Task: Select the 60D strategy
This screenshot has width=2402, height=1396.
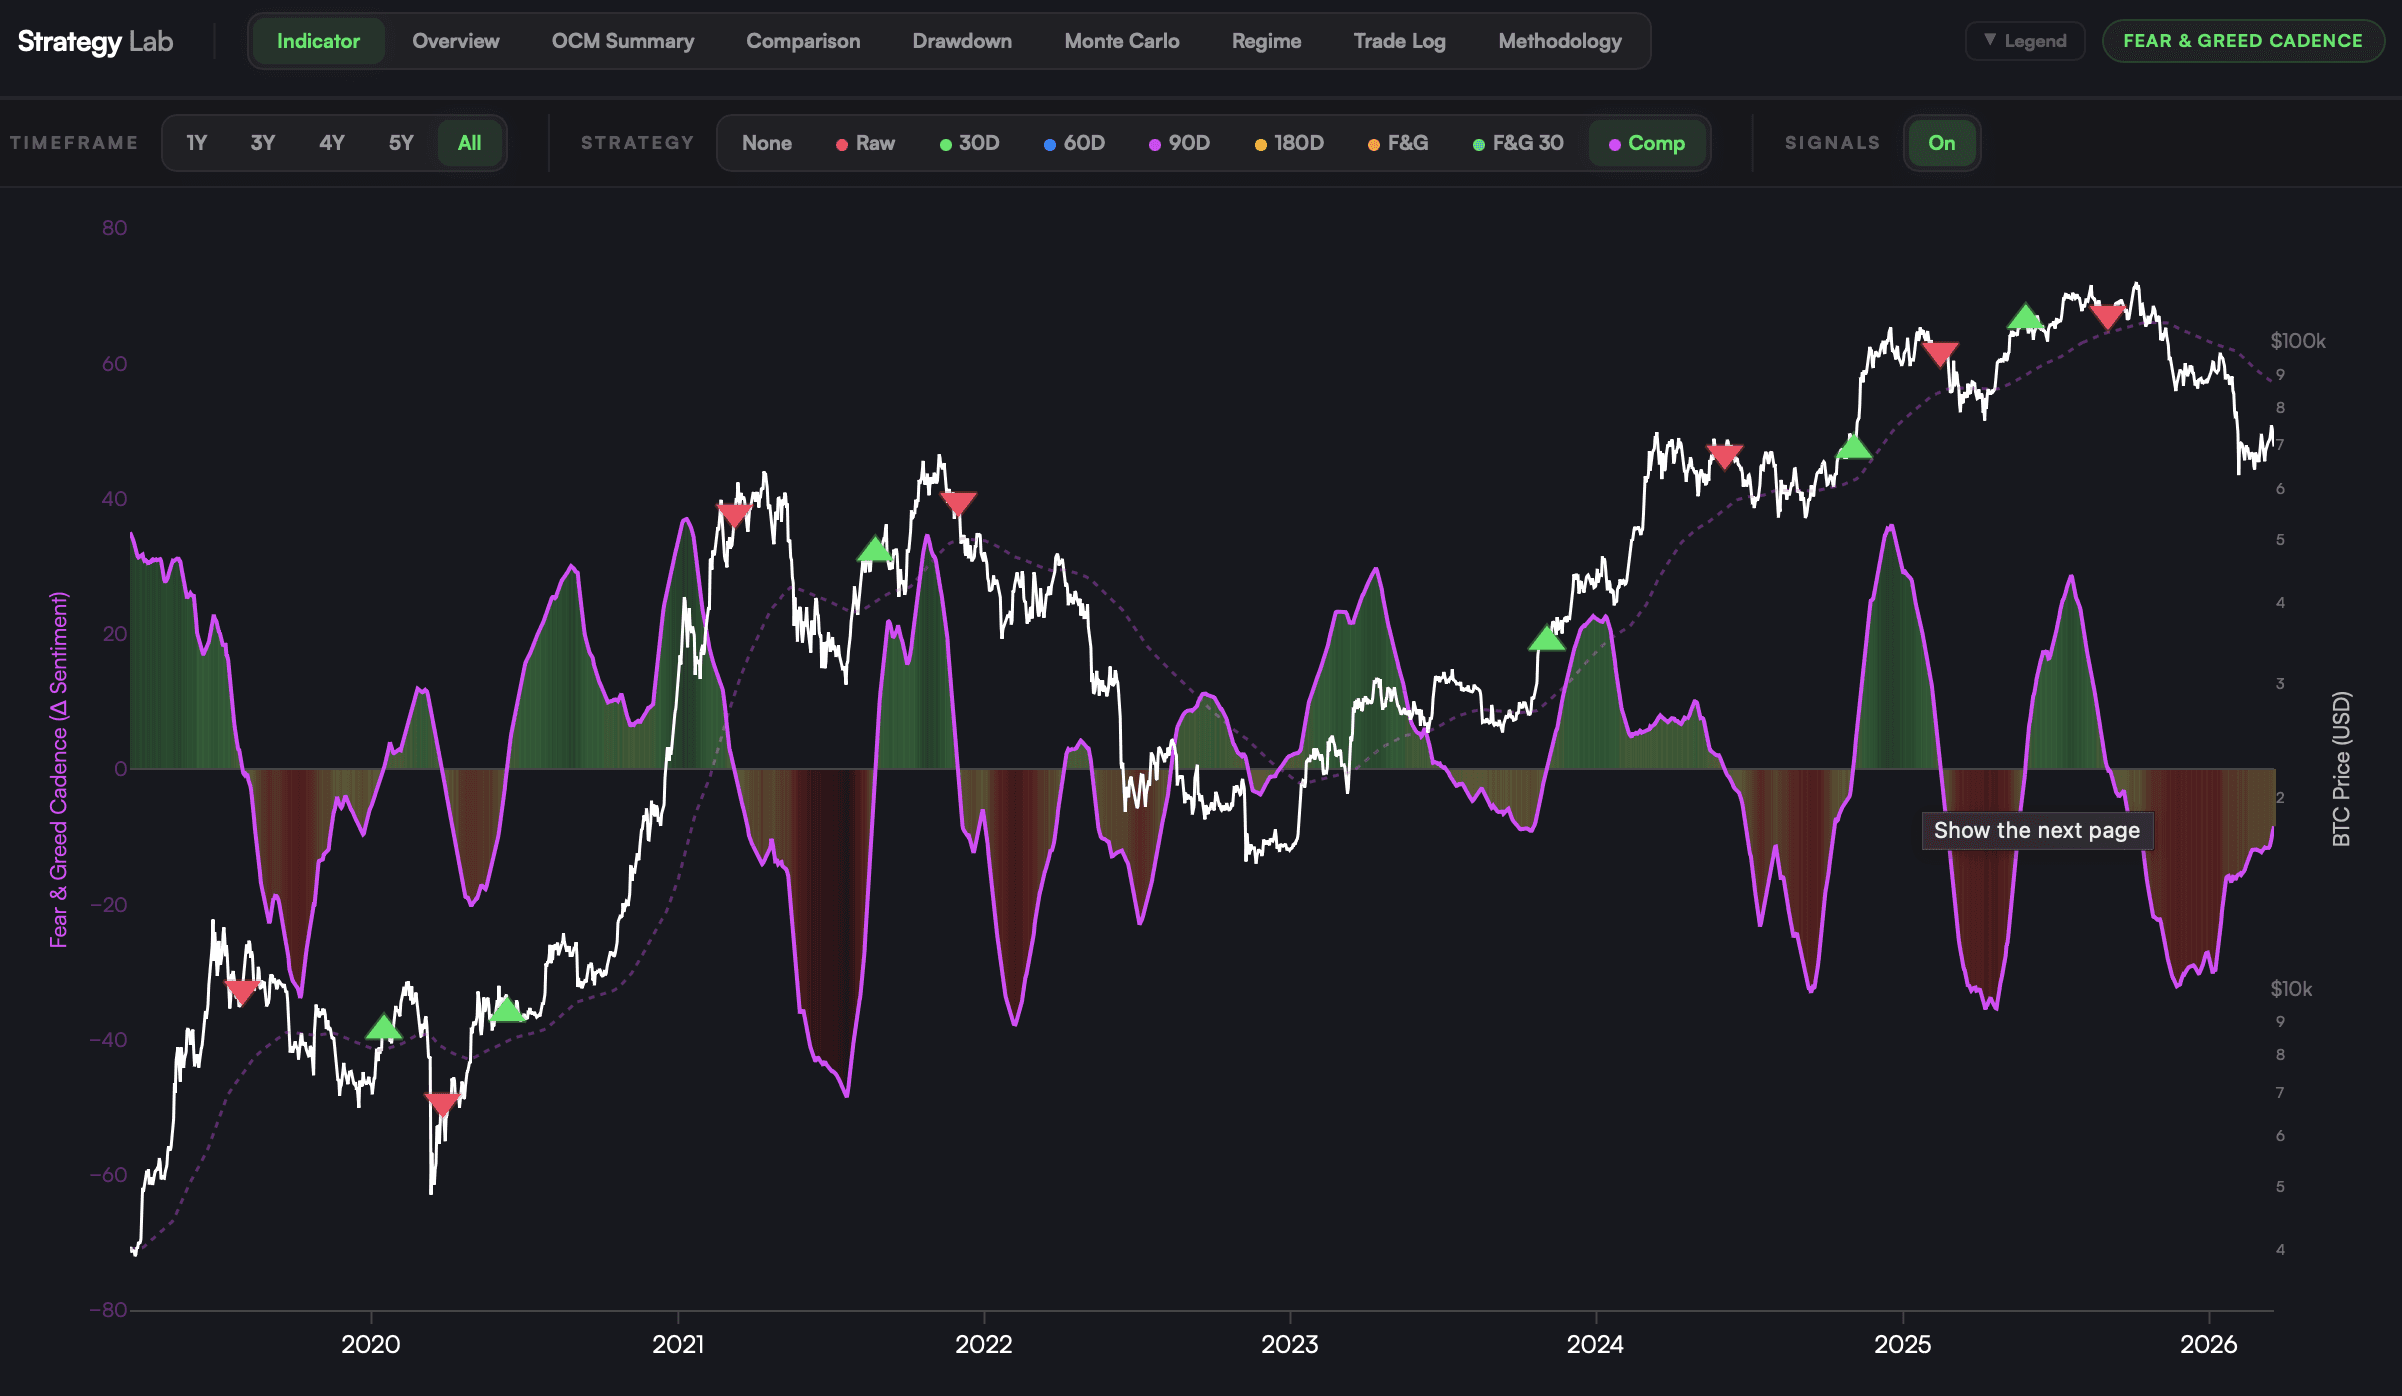Action: pos(1075,143)
